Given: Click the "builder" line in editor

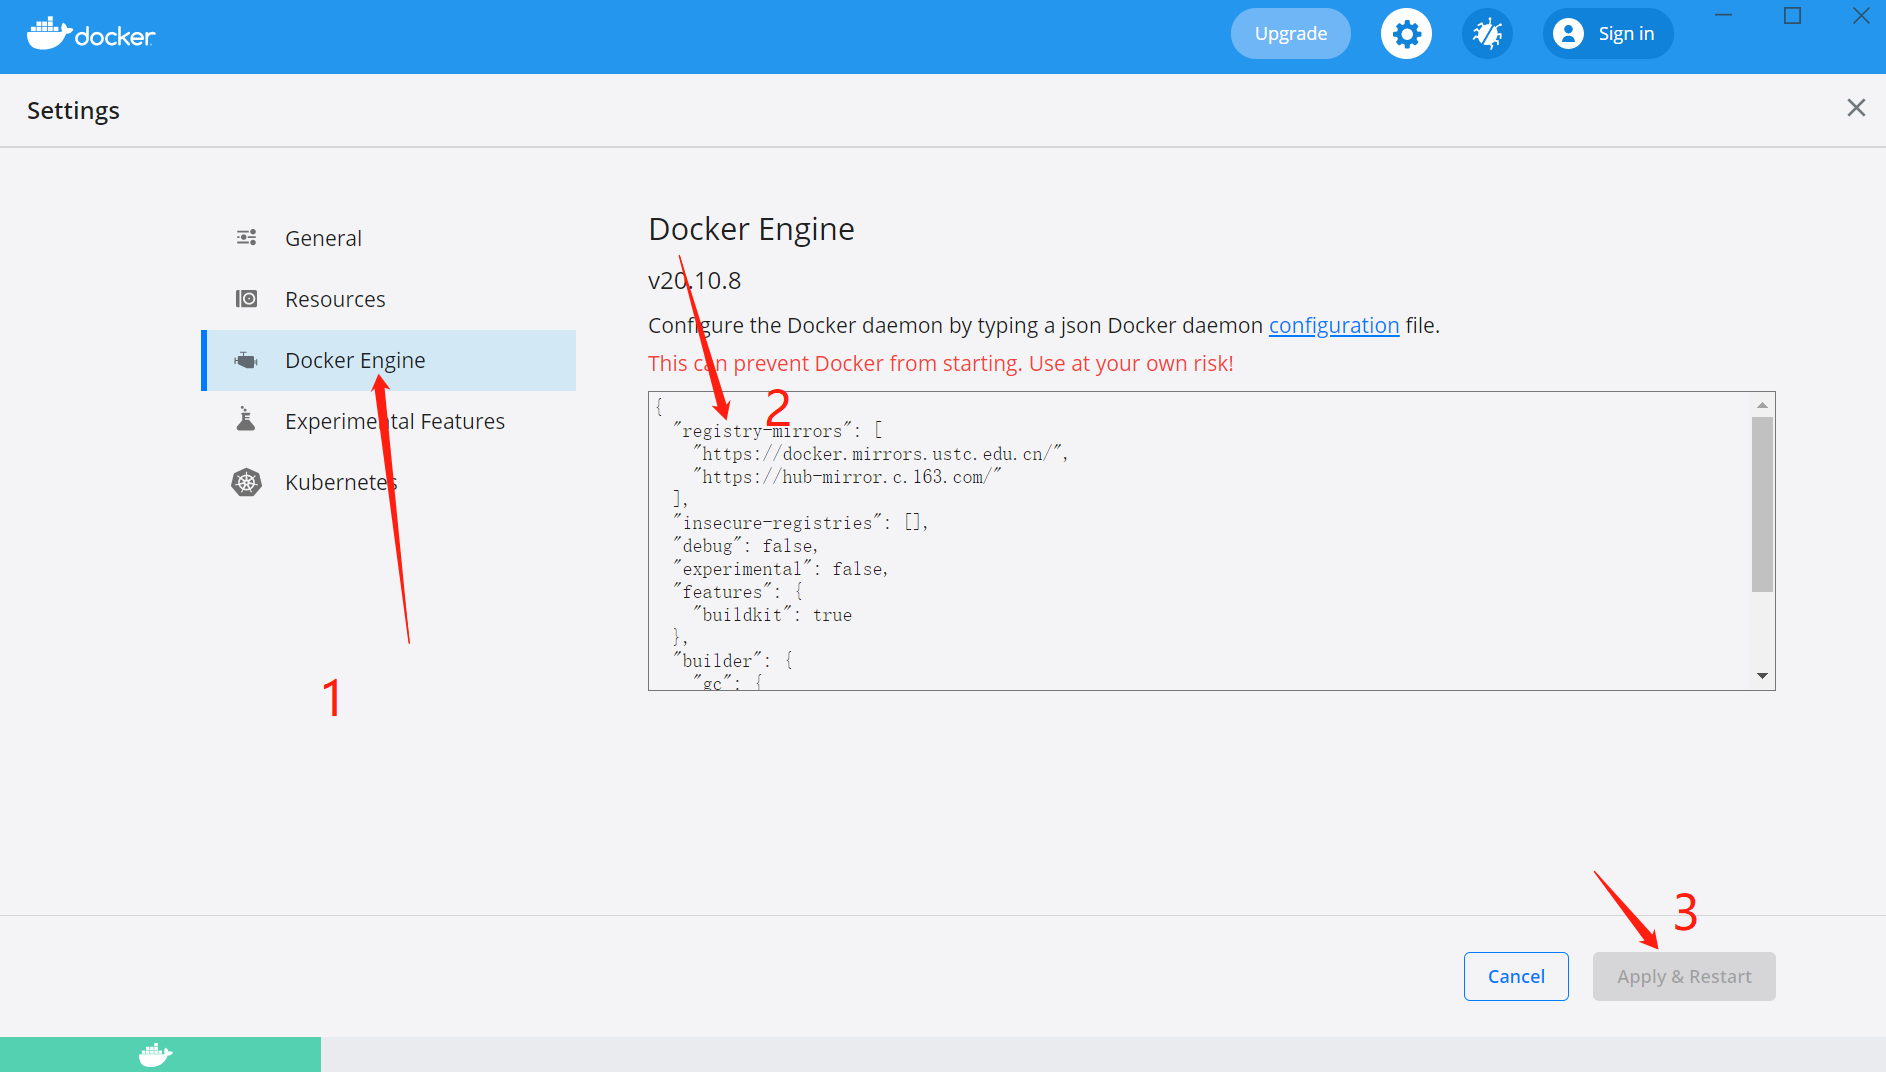Looking at the screenshot, I should click(733, 661).
